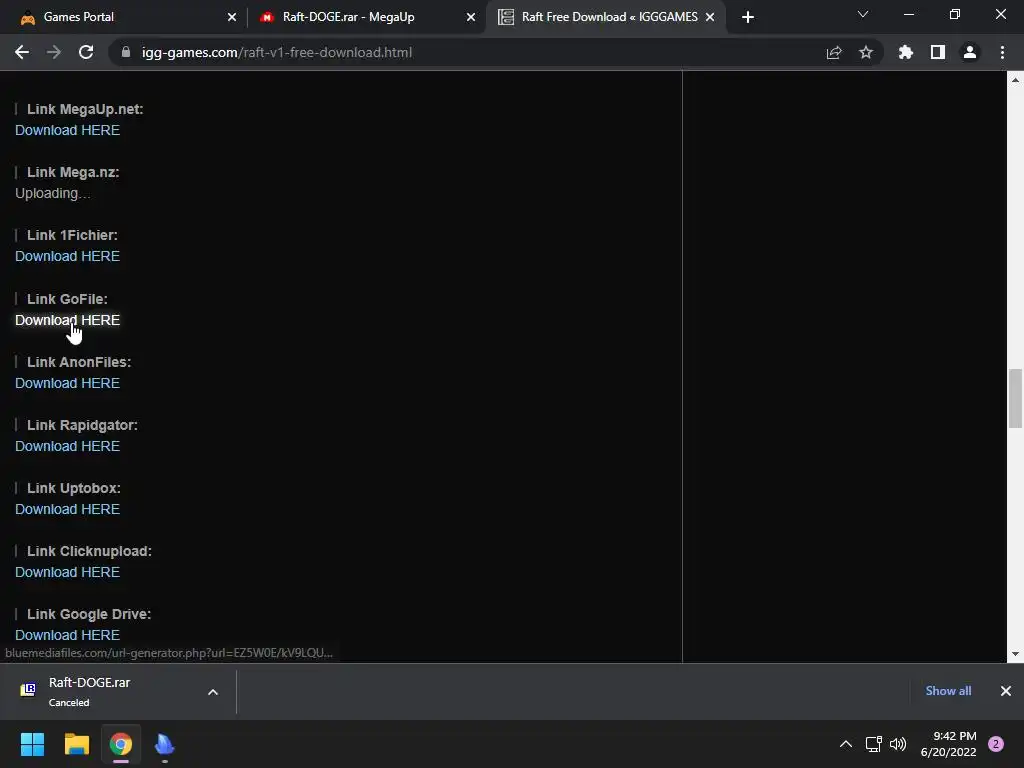Toggle the browser side panel

938,52
